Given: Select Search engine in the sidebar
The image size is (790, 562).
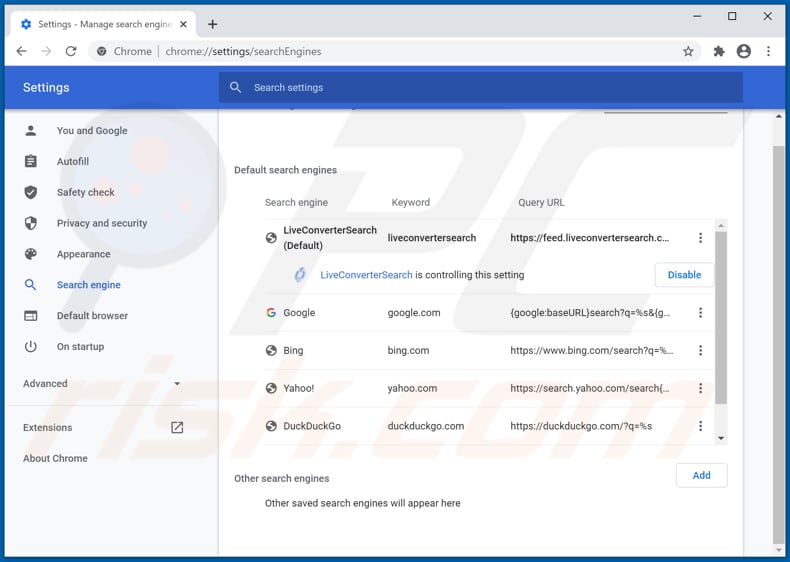Looking at the screenshot, I should [89, 285].
